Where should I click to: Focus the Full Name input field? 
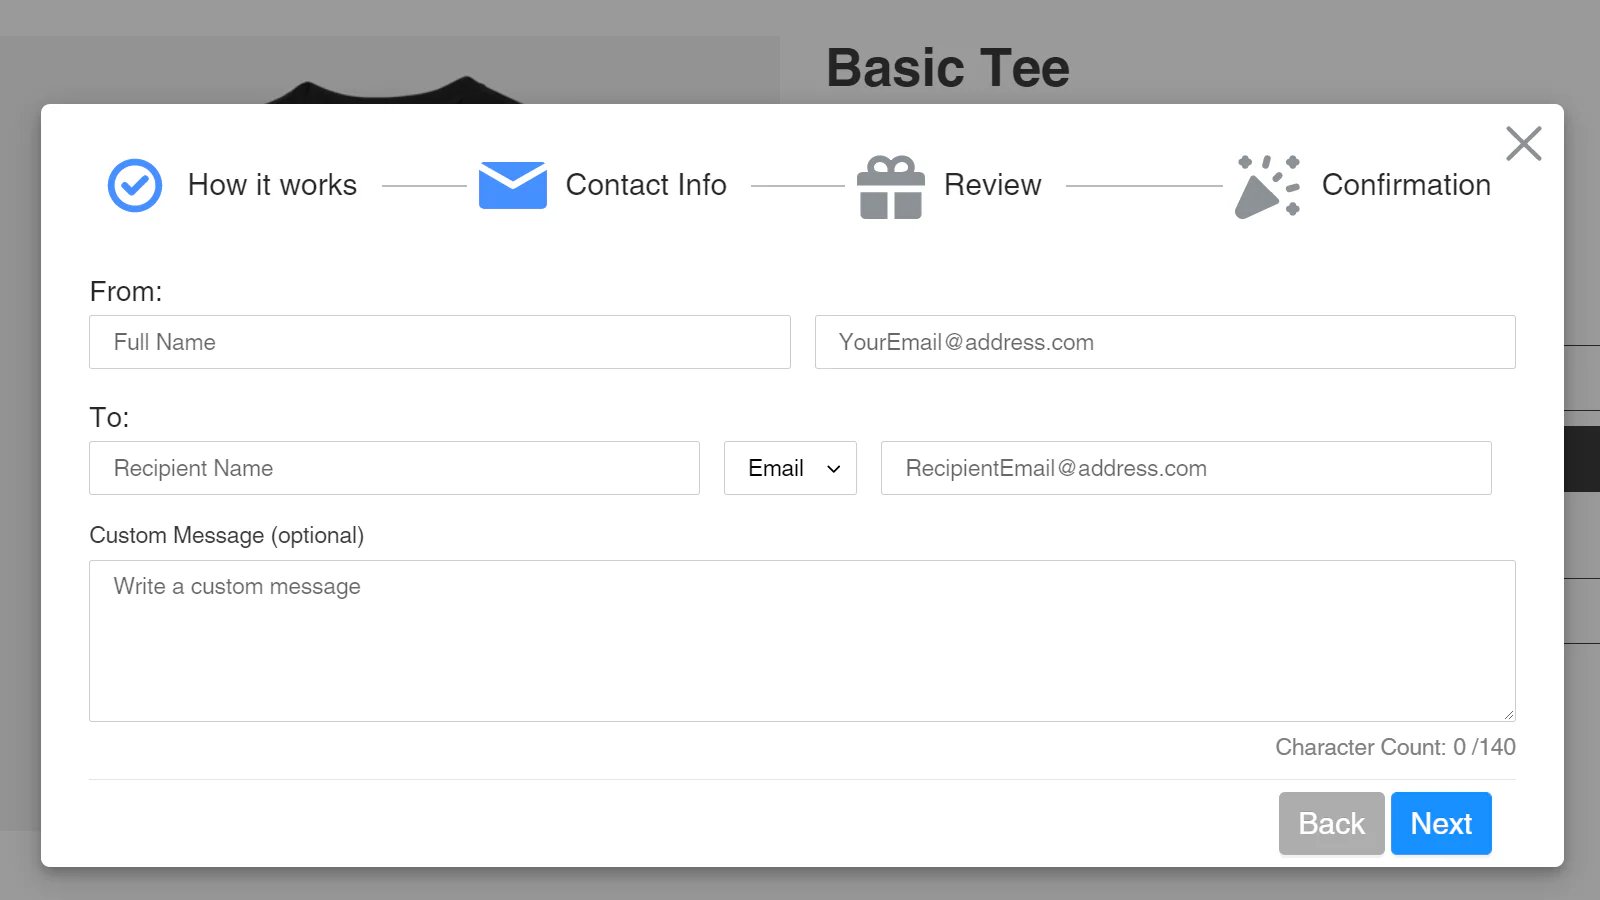tap(440, 342)
